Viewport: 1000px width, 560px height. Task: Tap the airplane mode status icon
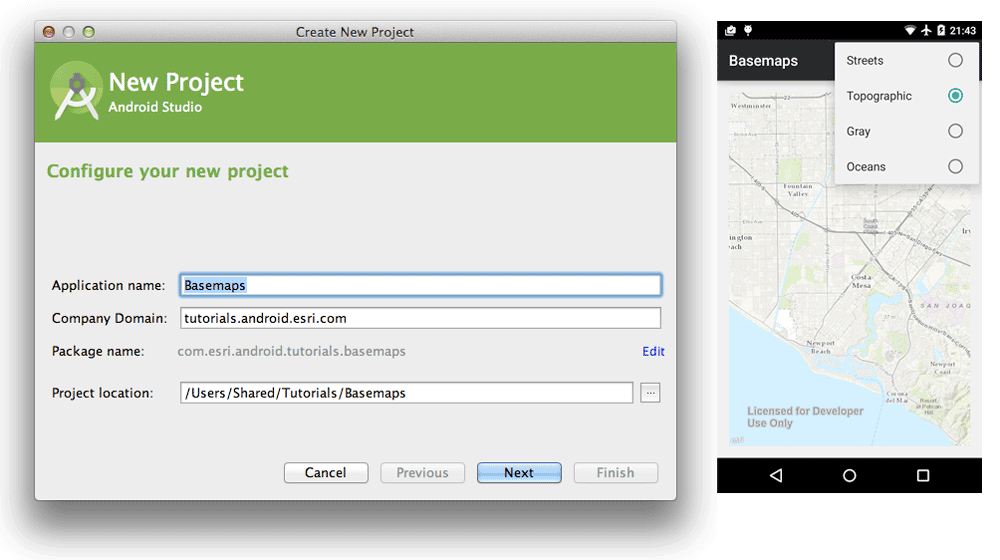926,30
